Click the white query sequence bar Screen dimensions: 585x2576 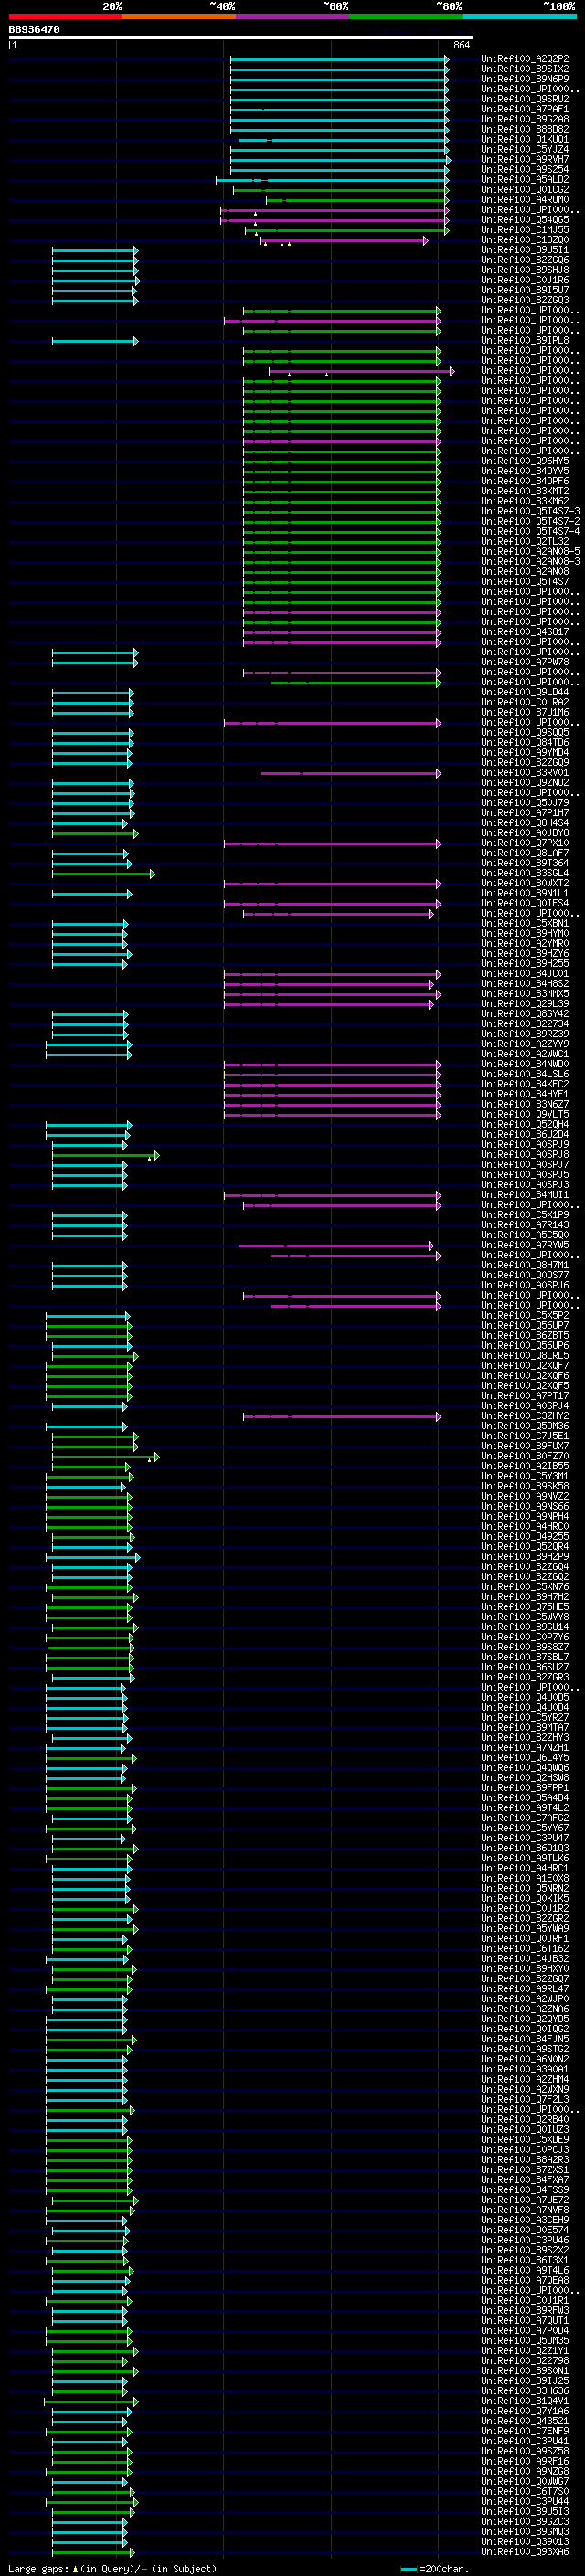[x=241, y=38]
